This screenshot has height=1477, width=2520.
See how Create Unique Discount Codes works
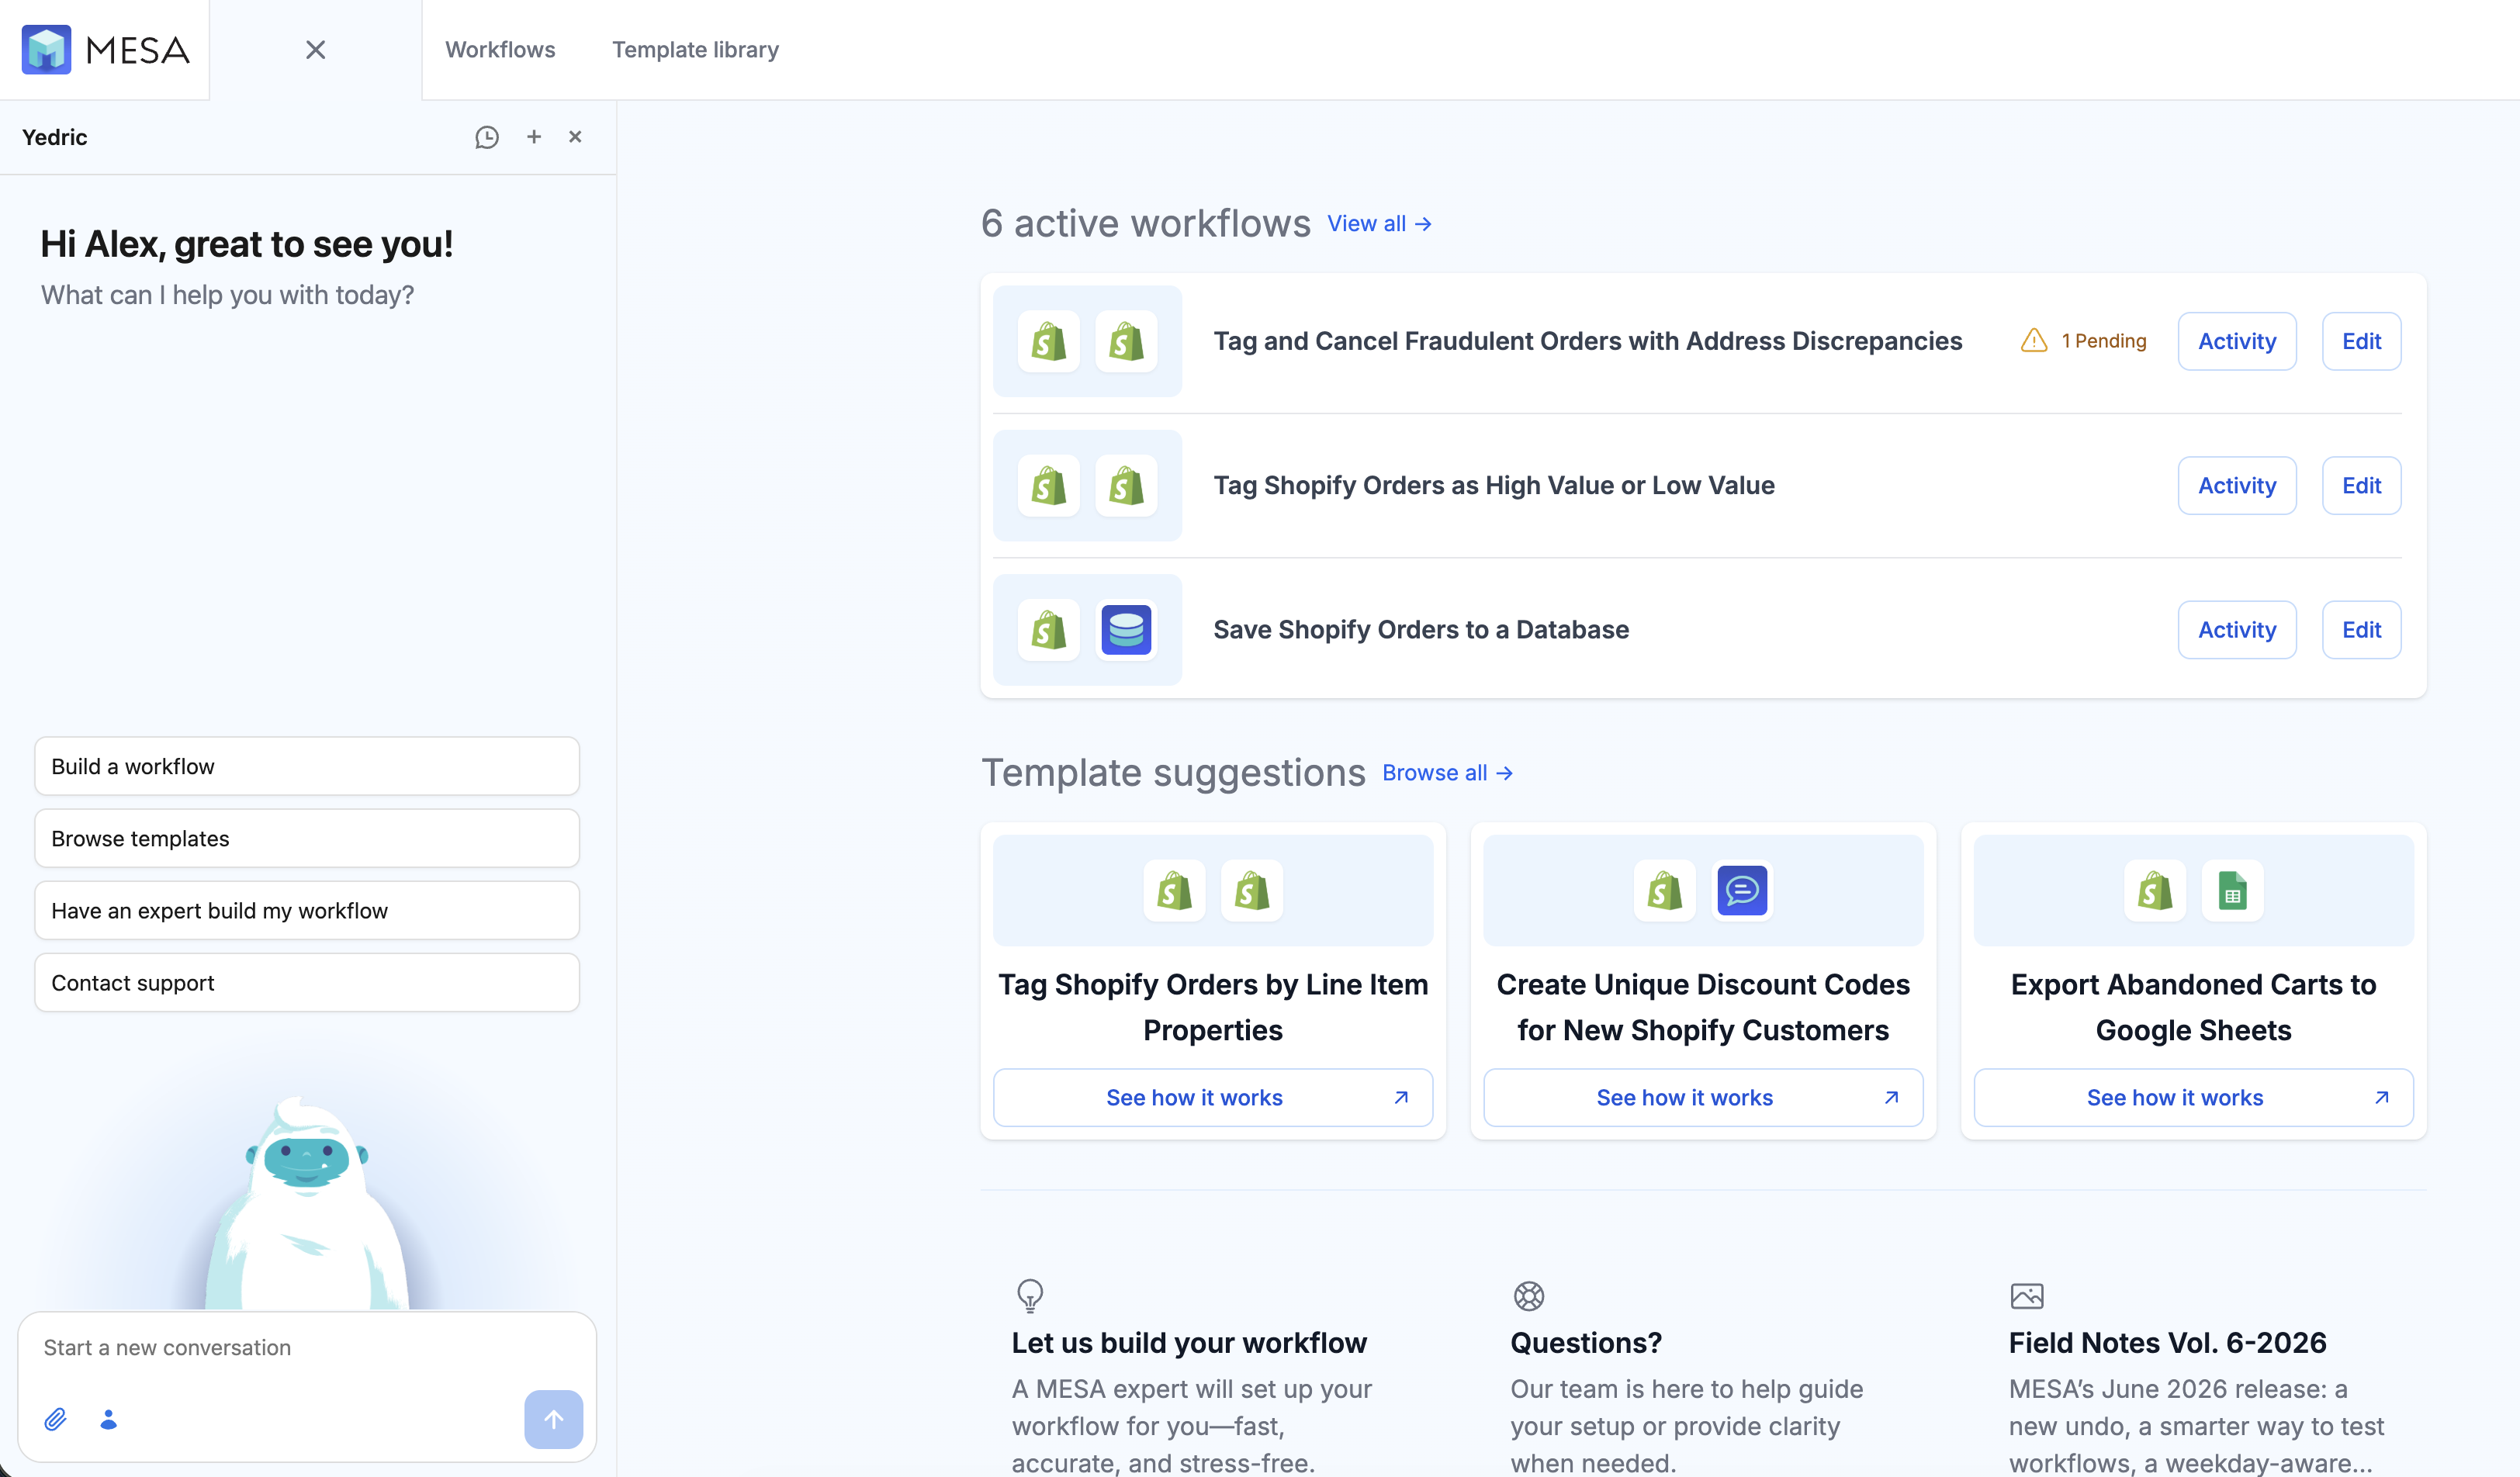(1703, 1098)
